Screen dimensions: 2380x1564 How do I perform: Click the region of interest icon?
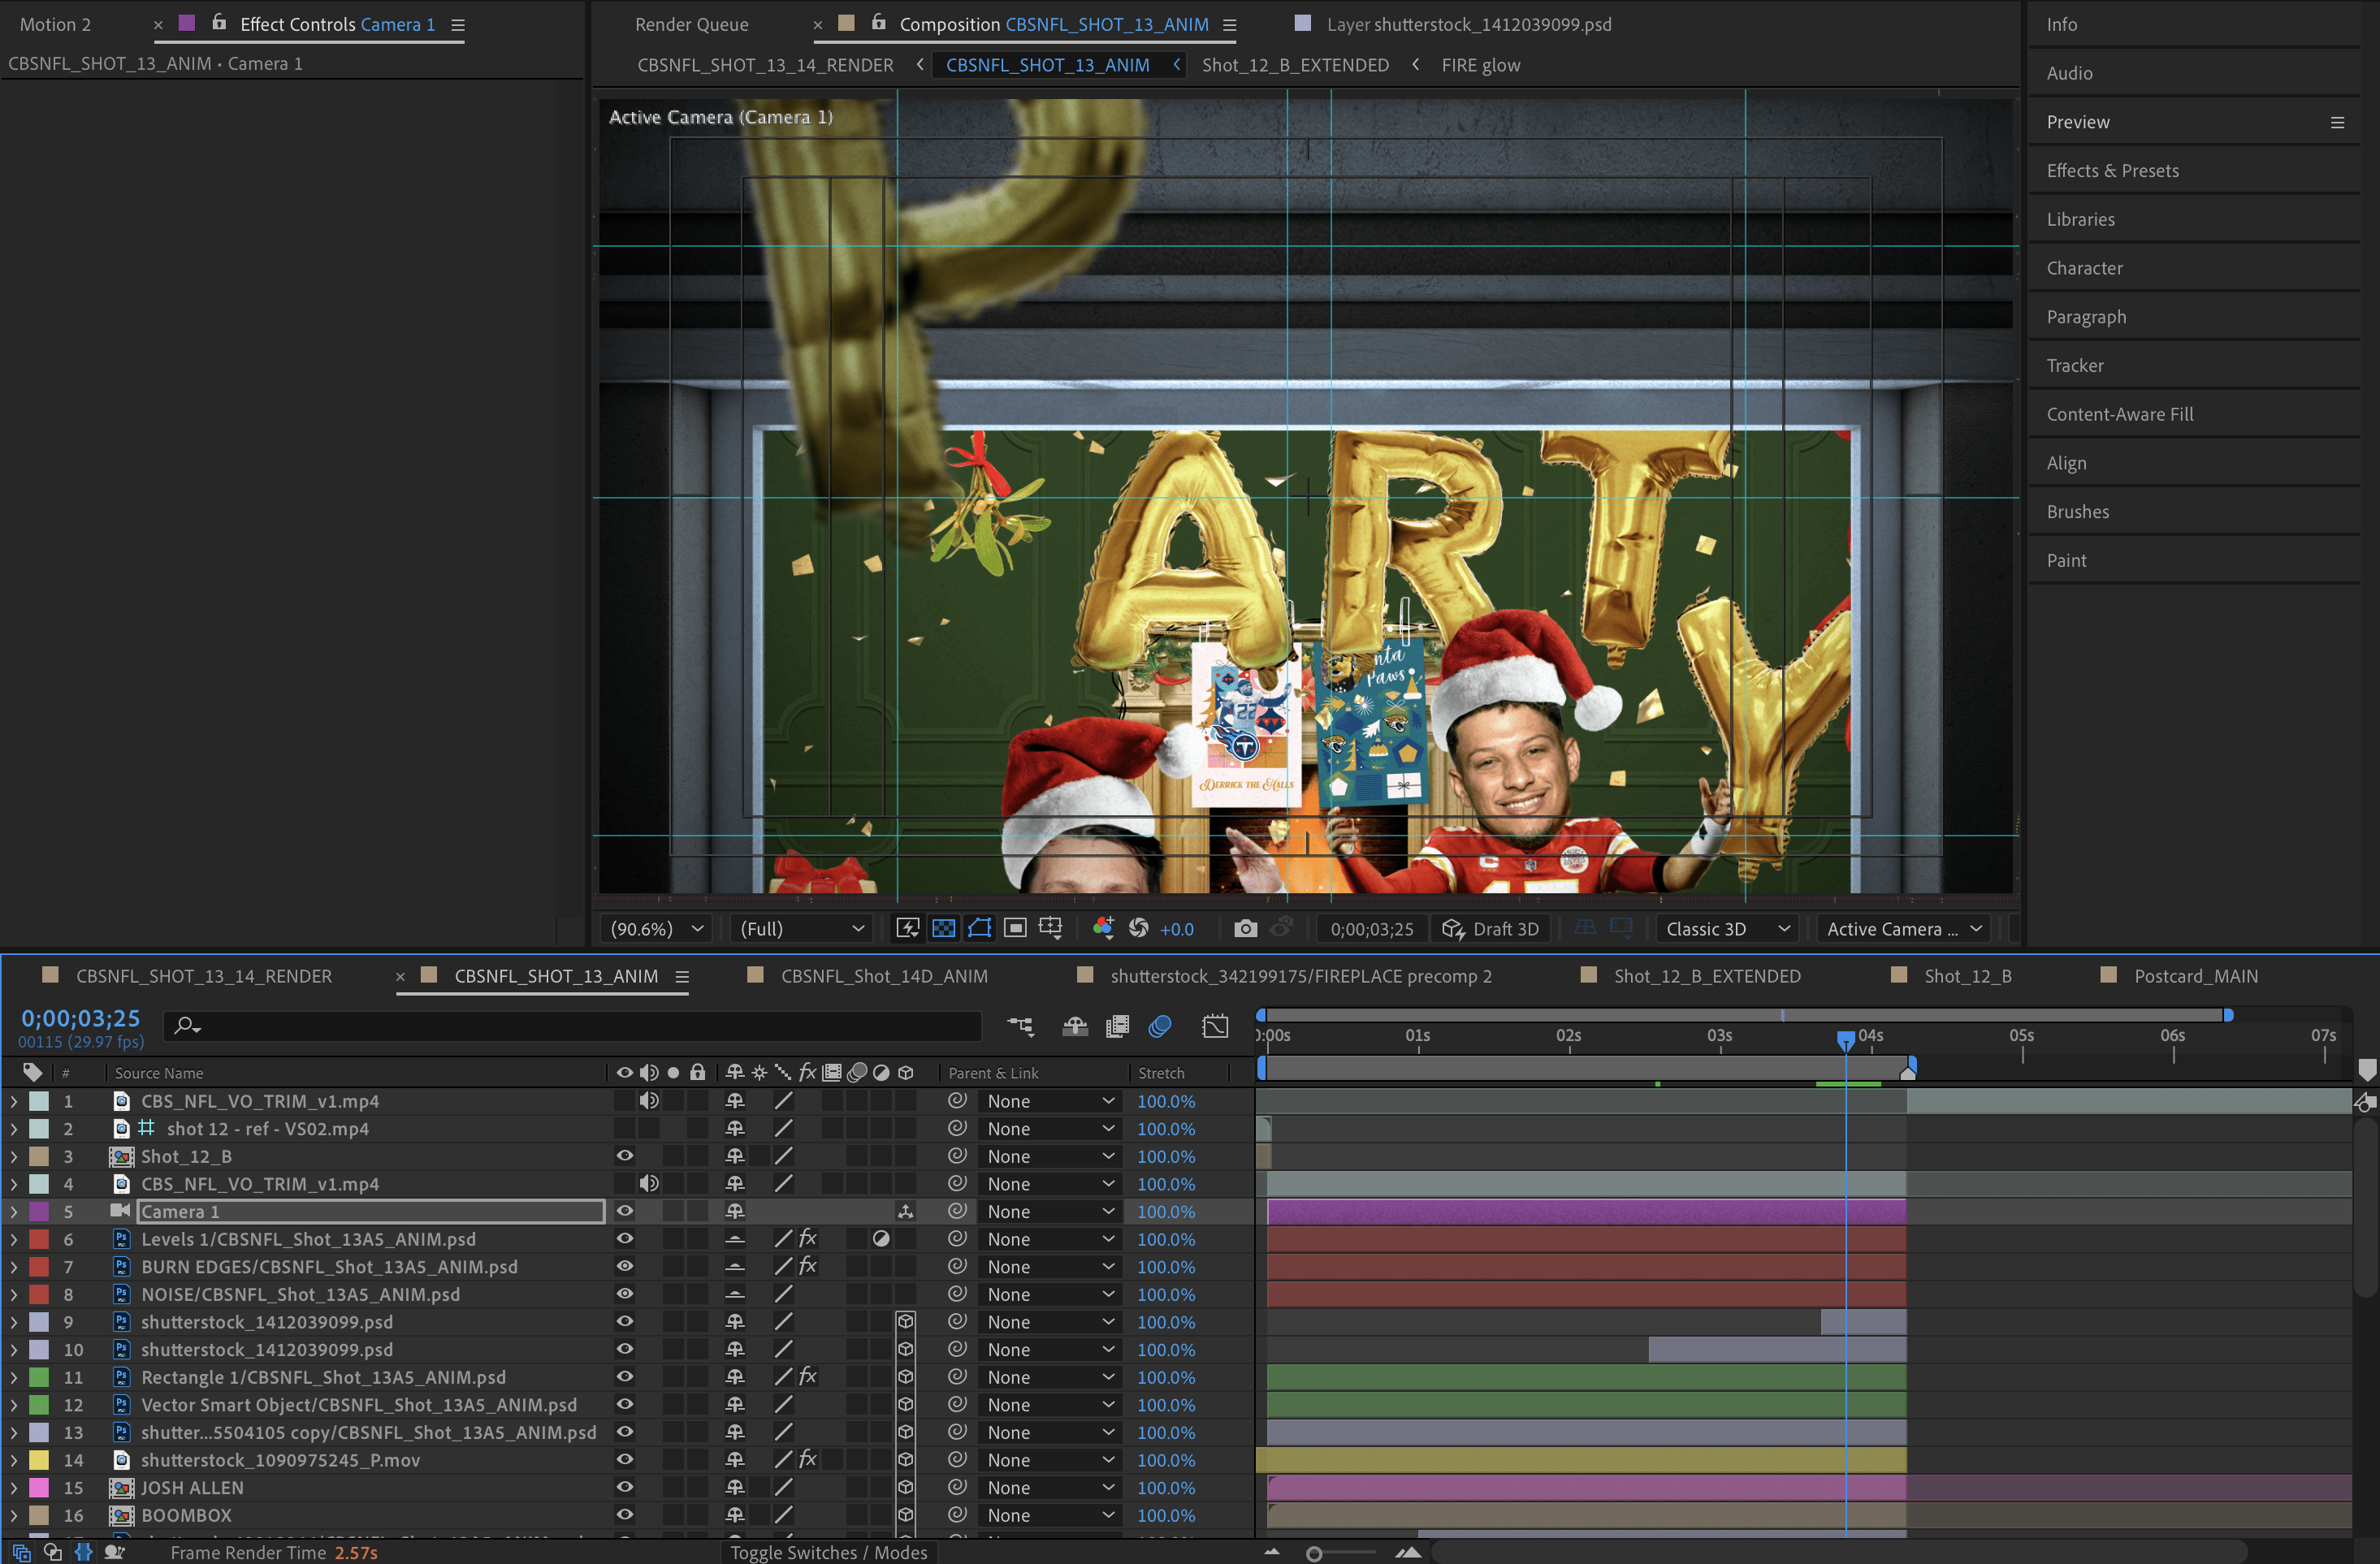1015,928
